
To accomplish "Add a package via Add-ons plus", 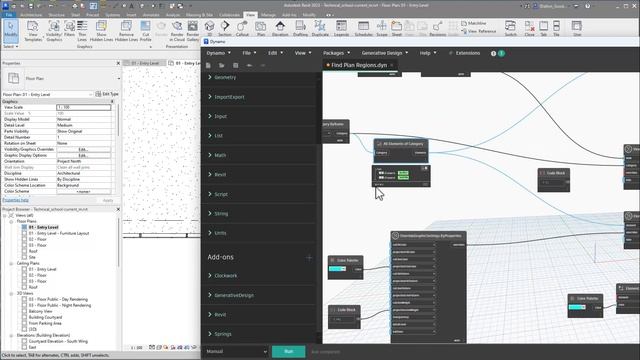I will click(309, 258).
